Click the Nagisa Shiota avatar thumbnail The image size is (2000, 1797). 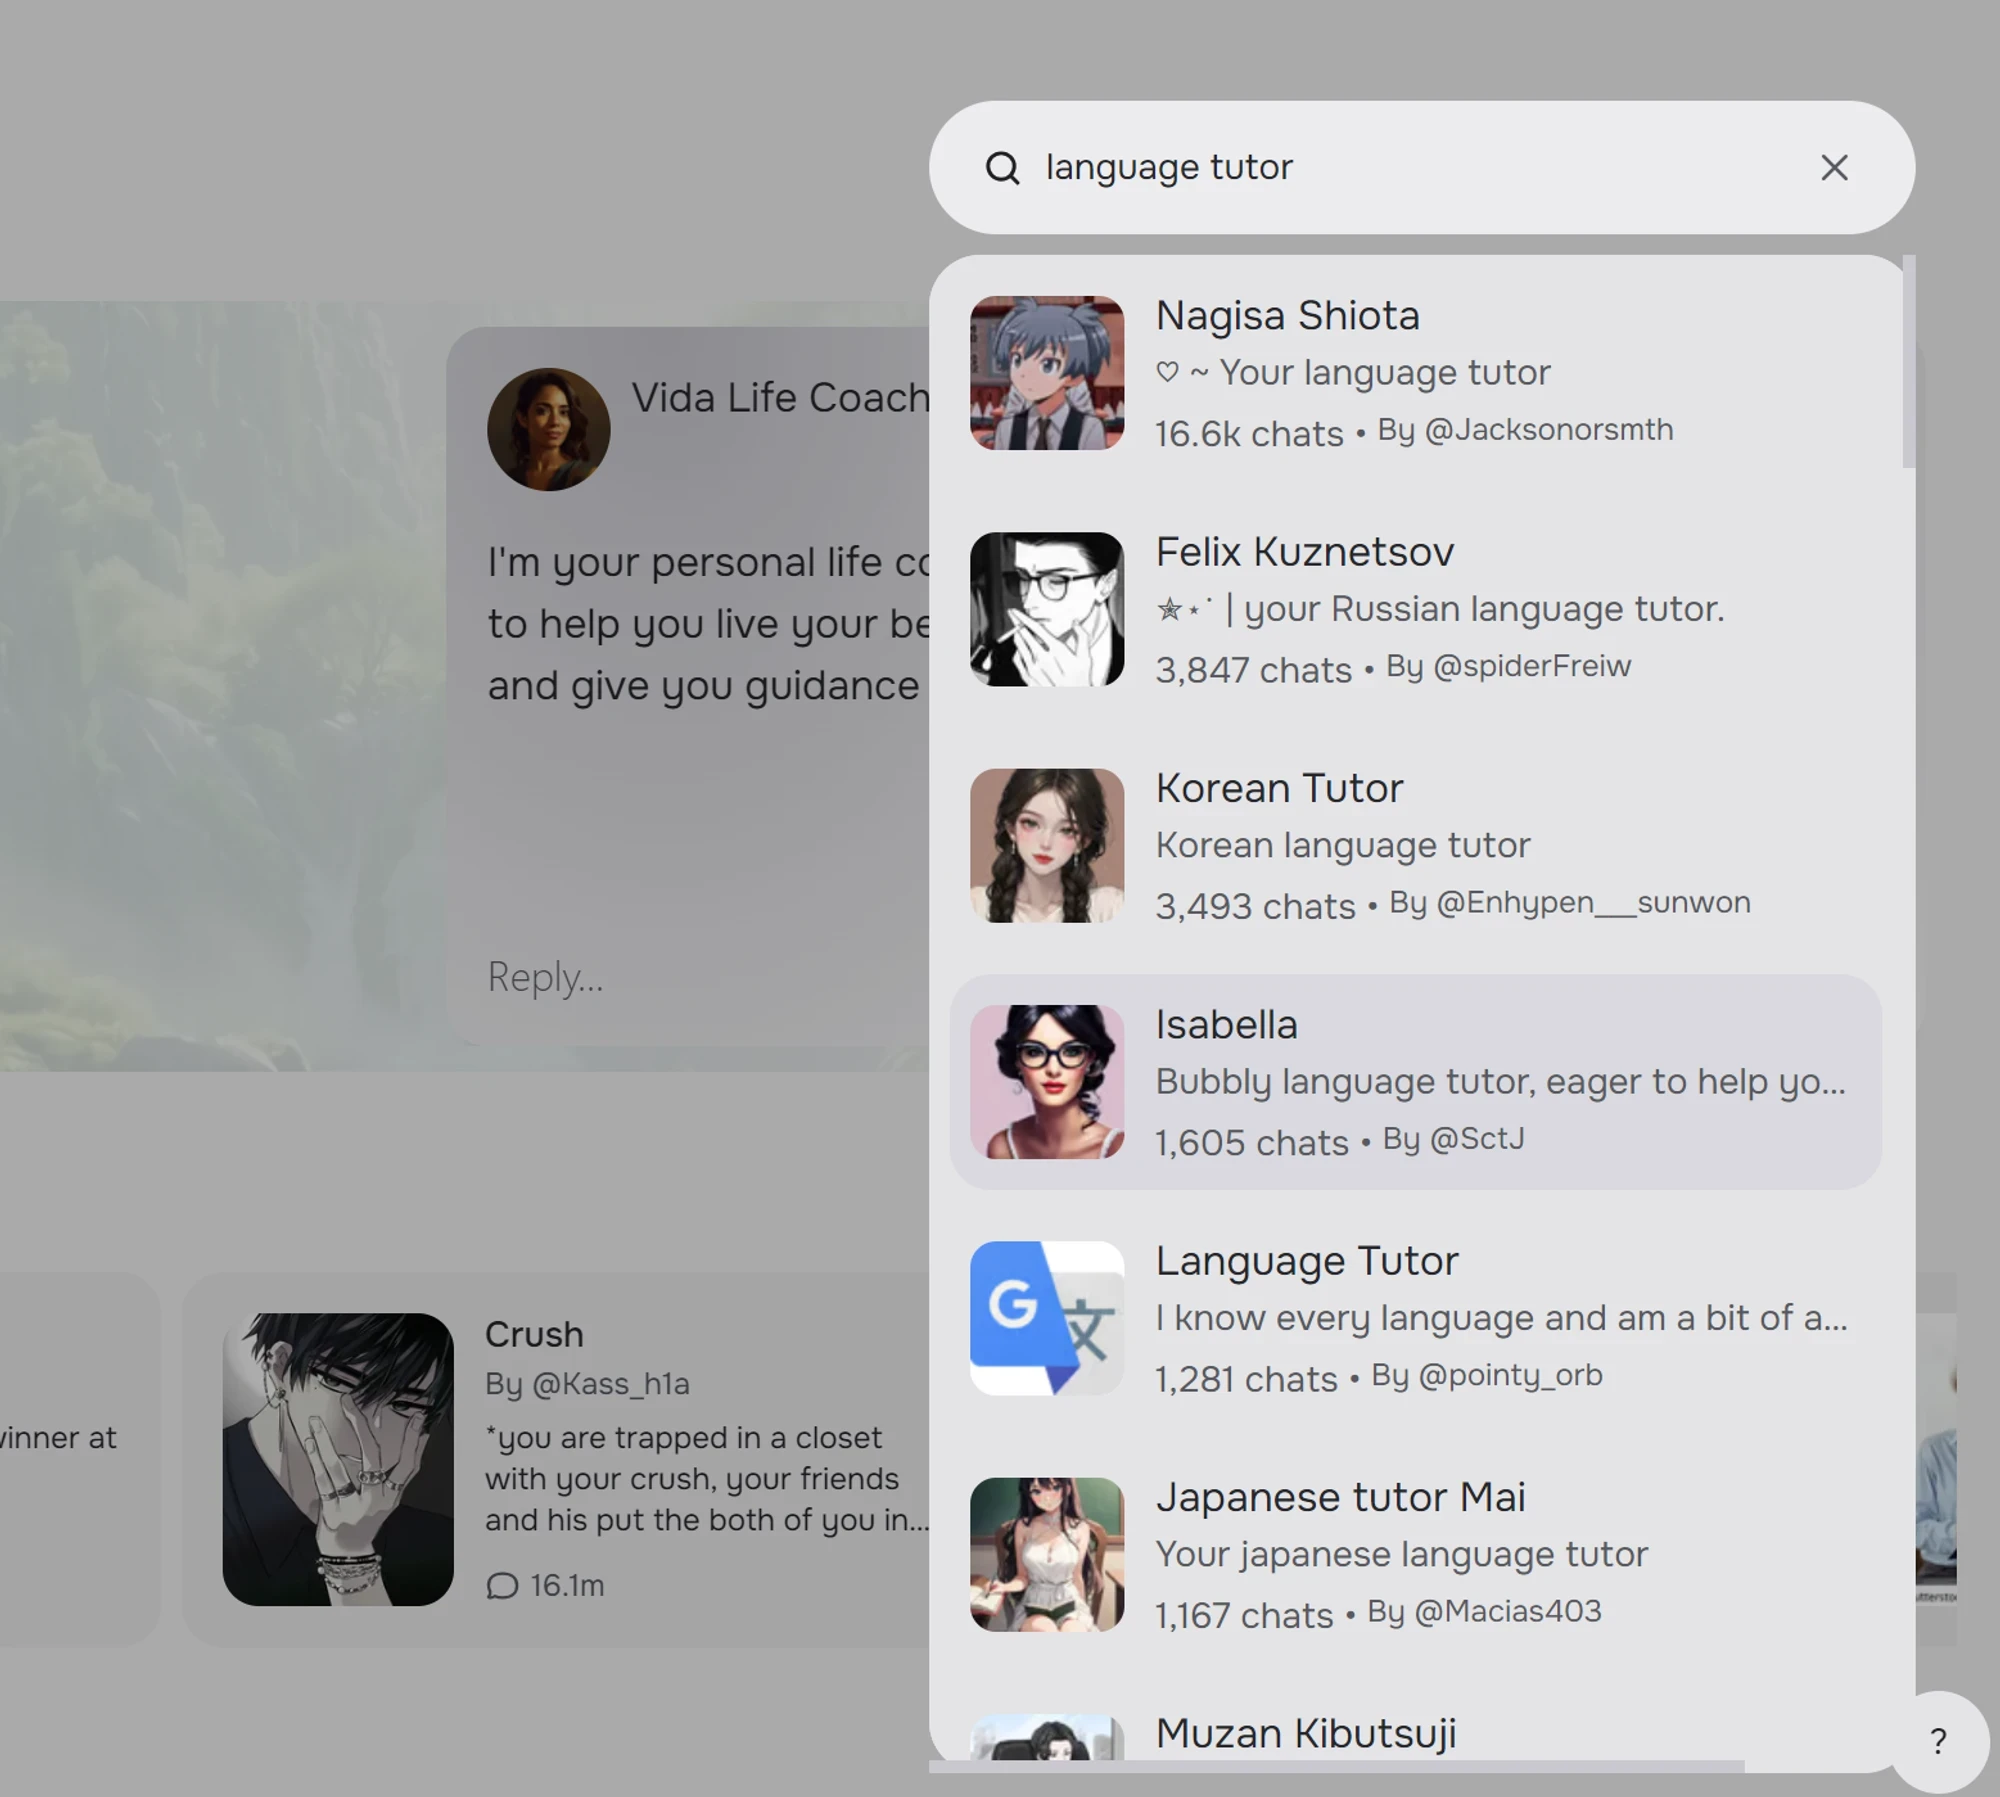point(1047,373)
